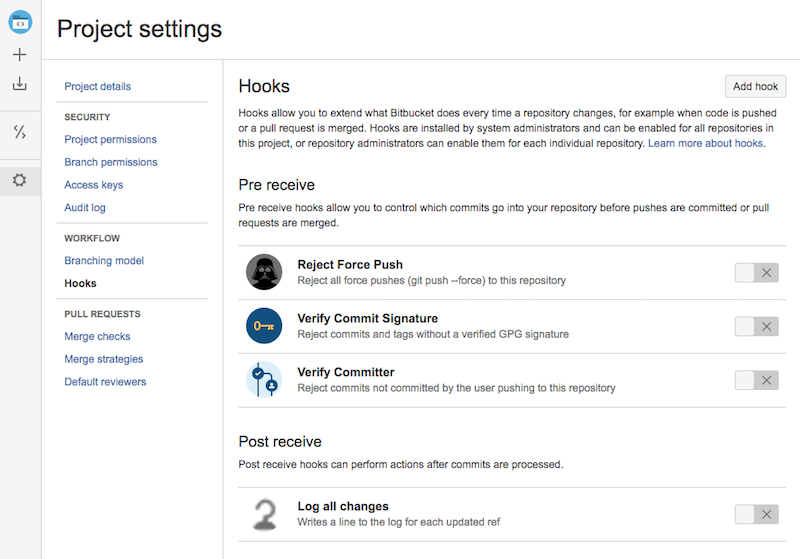This screenshot has width=800, height=559.
Task: Click the WORKFLOW section label
Action: [x=92, y=238]
